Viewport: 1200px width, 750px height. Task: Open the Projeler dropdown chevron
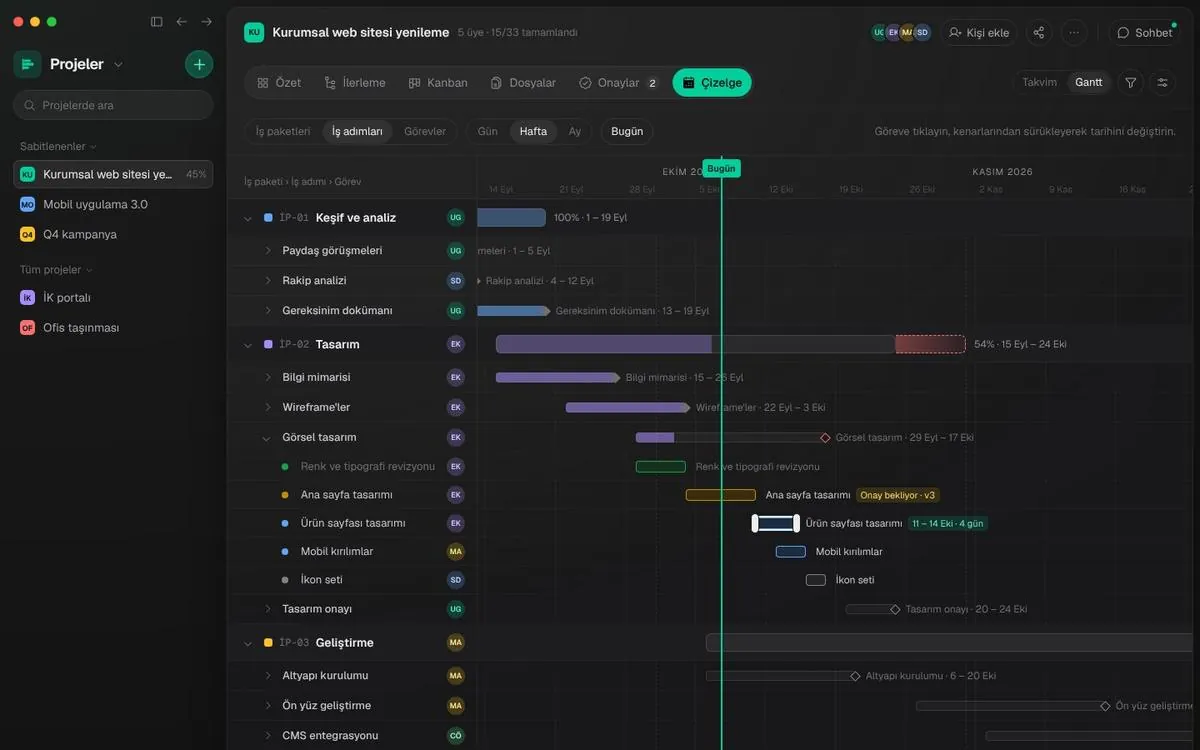(118, 65)
